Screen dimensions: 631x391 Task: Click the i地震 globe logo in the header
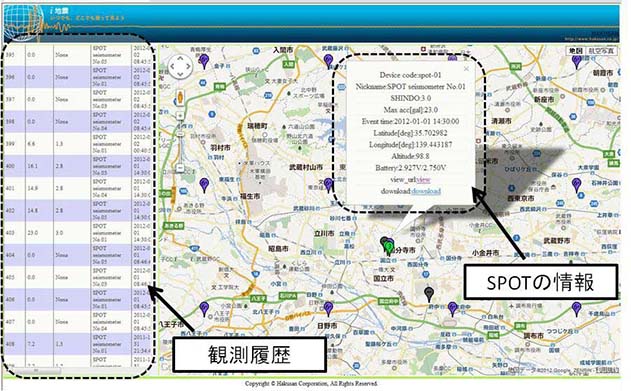(x=24, y=23)
